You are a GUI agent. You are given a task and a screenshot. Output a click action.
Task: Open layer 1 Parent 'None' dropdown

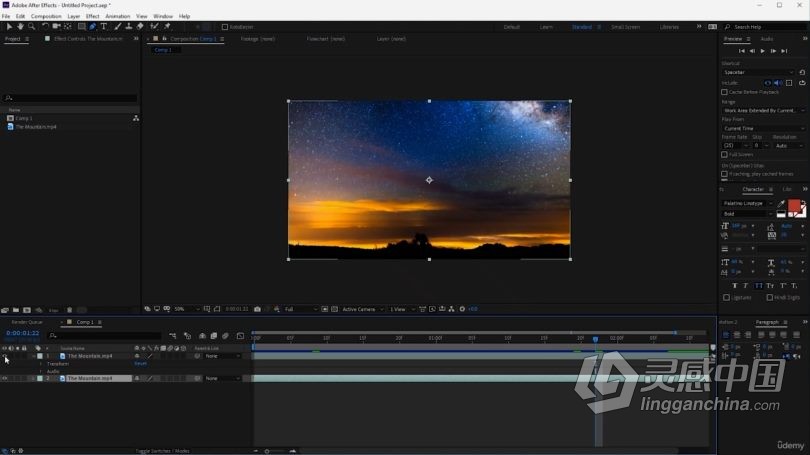coord(223,356)
